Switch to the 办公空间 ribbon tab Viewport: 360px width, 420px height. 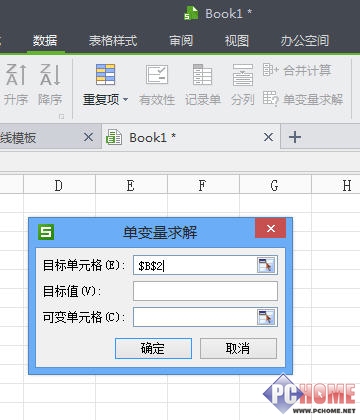(305, 41)
